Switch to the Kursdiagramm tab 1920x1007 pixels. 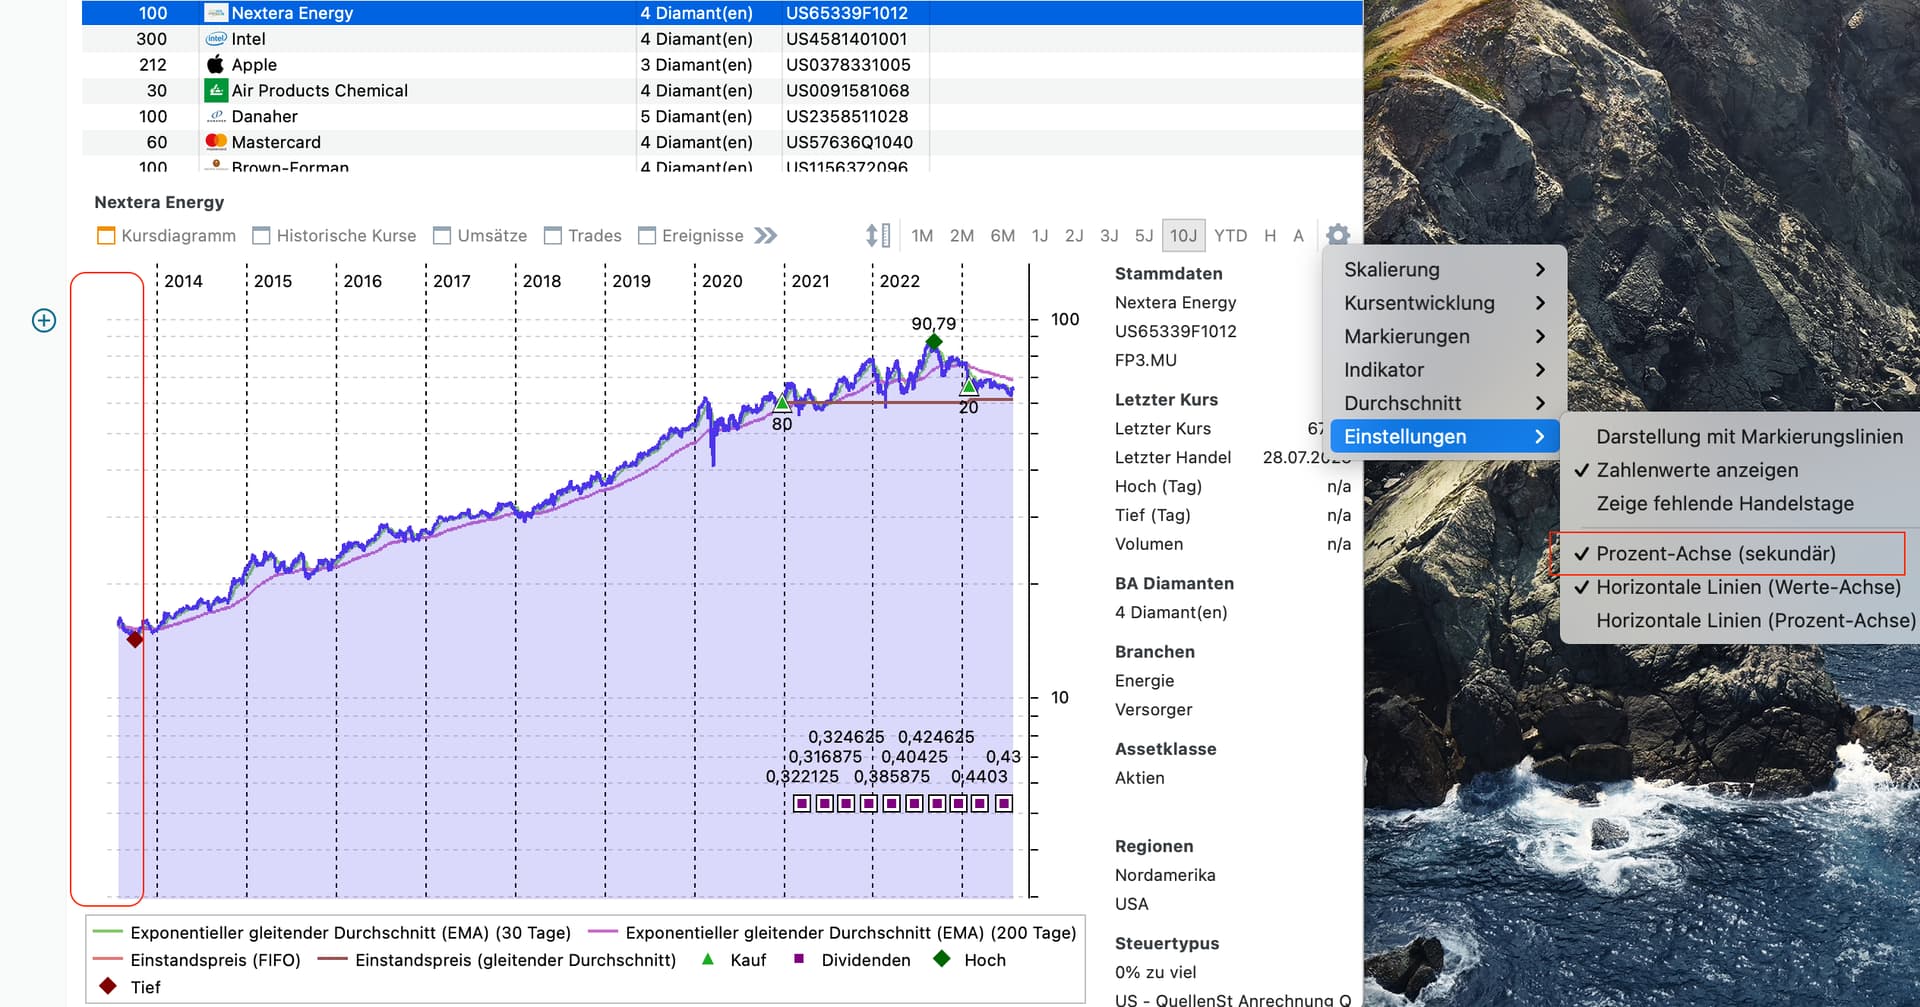(166, 235)
